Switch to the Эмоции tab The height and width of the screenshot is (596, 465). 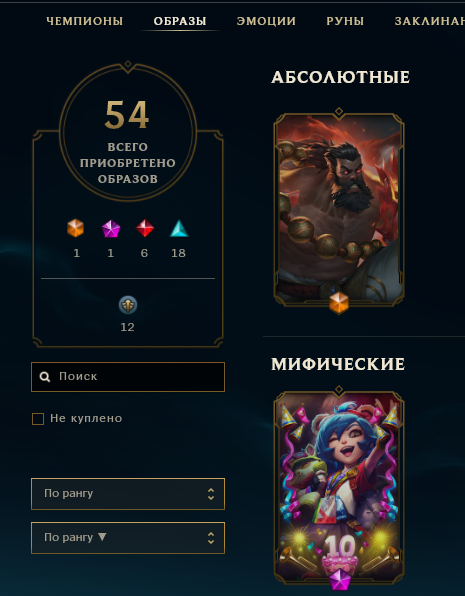[x=266, y=21]
